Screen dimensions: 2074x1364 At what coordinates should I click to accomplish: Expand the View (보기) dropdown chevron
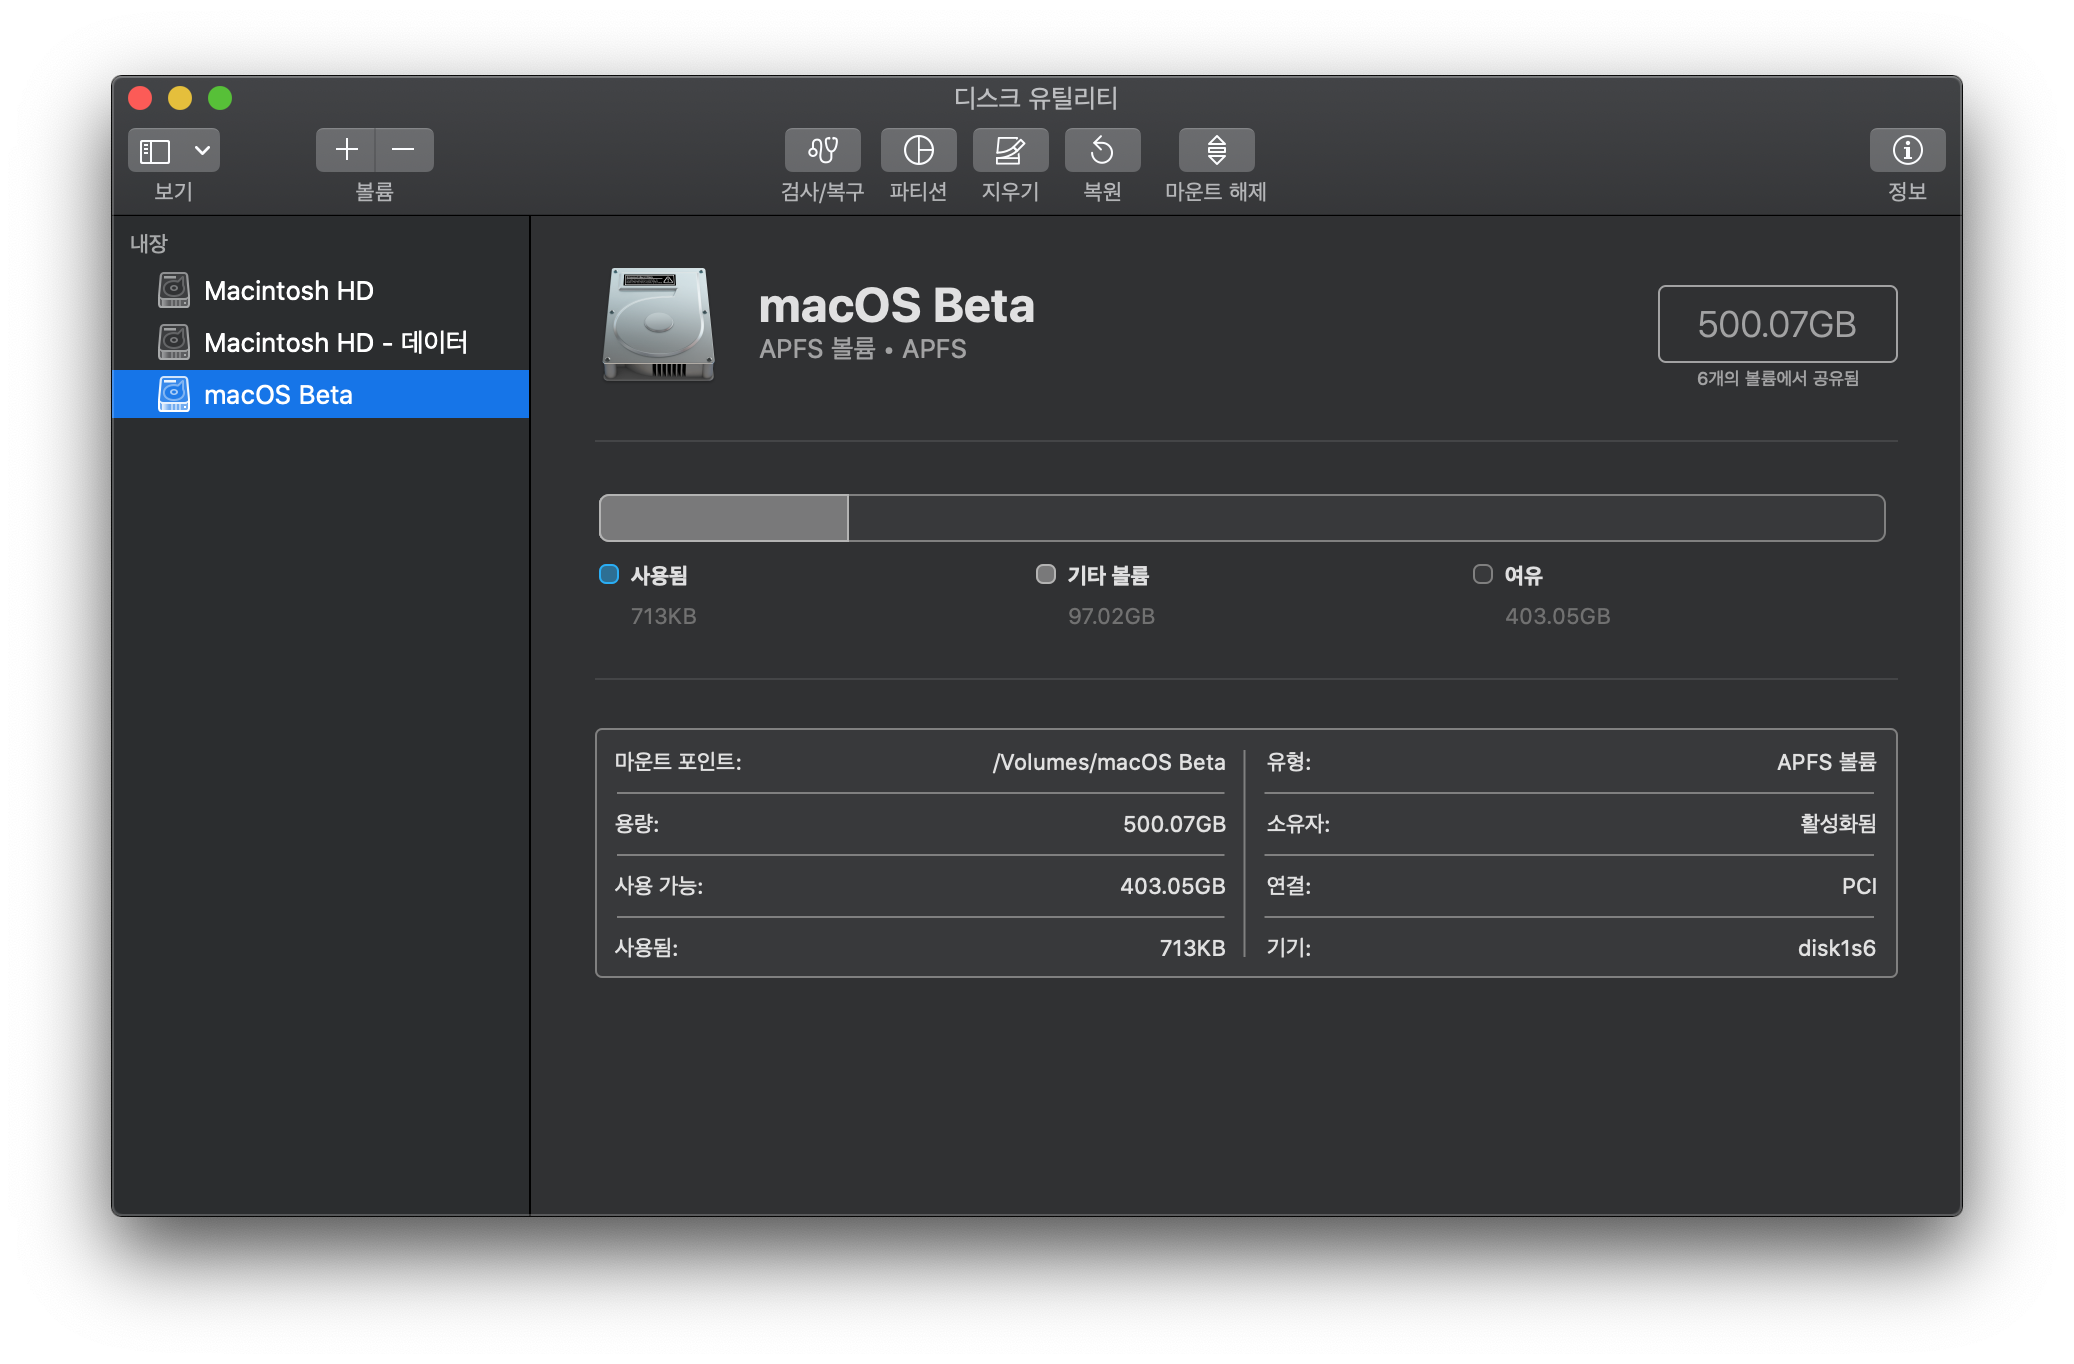click(x=202, y=150)
